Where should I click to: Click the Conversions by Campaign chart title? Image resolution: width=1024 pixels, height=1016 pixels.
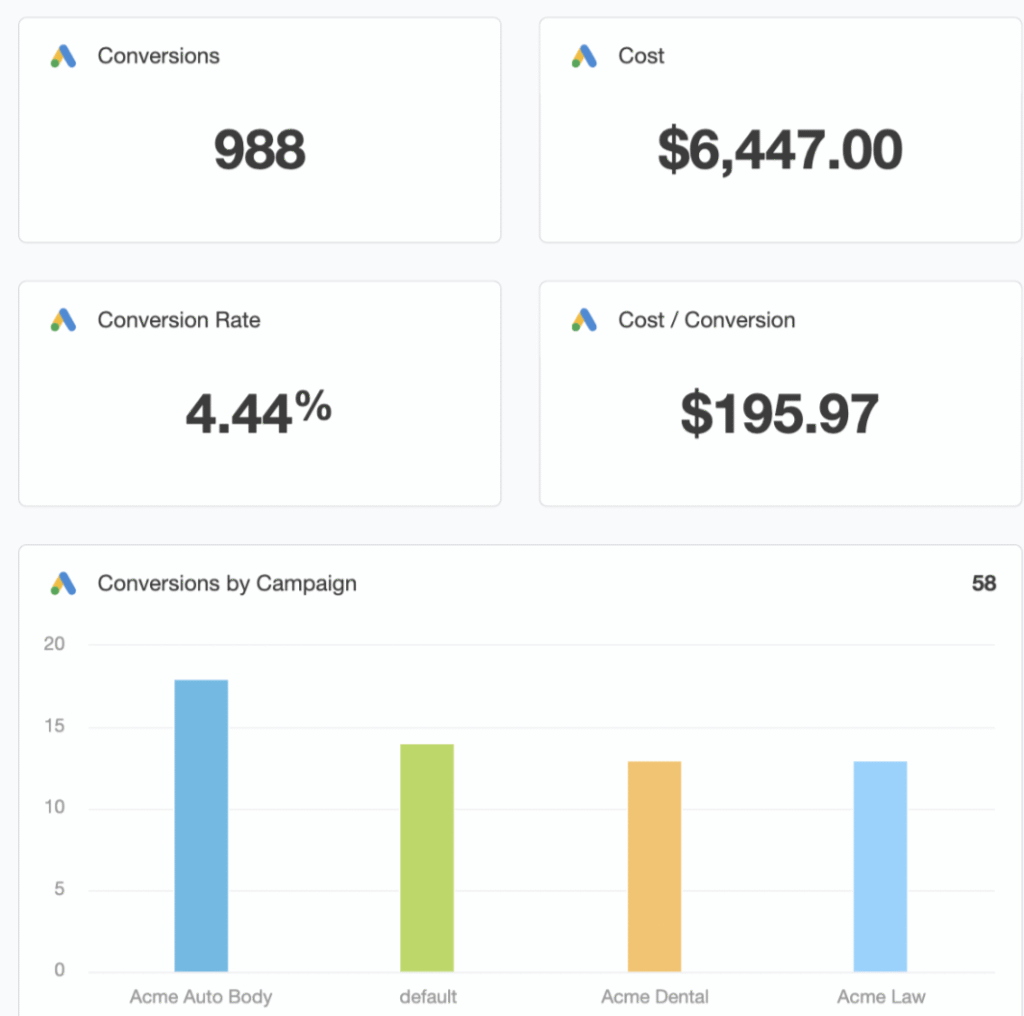[x=226, y=583]
